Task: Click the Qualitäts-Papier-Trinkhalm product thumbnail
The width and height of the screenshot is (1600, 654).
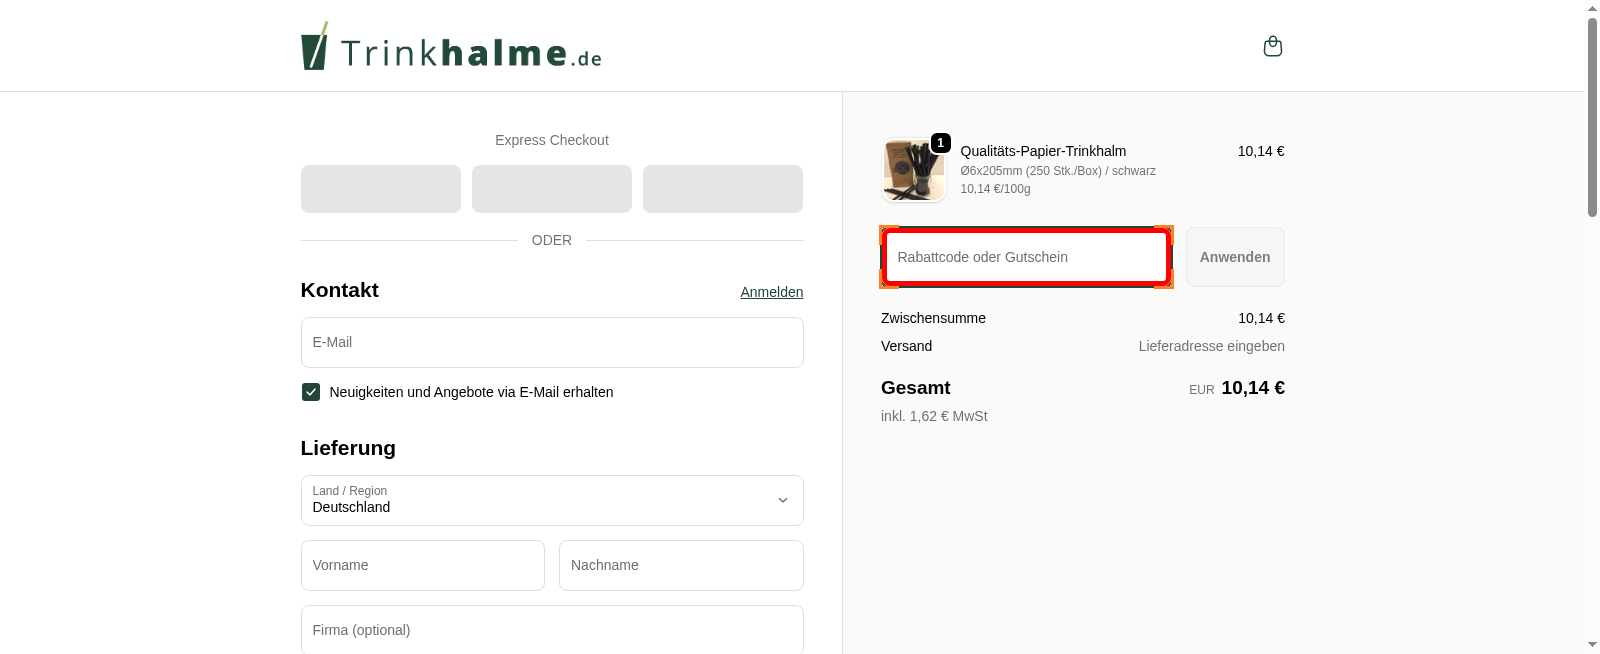Action: pyautogui.click(x=914, y=170)
